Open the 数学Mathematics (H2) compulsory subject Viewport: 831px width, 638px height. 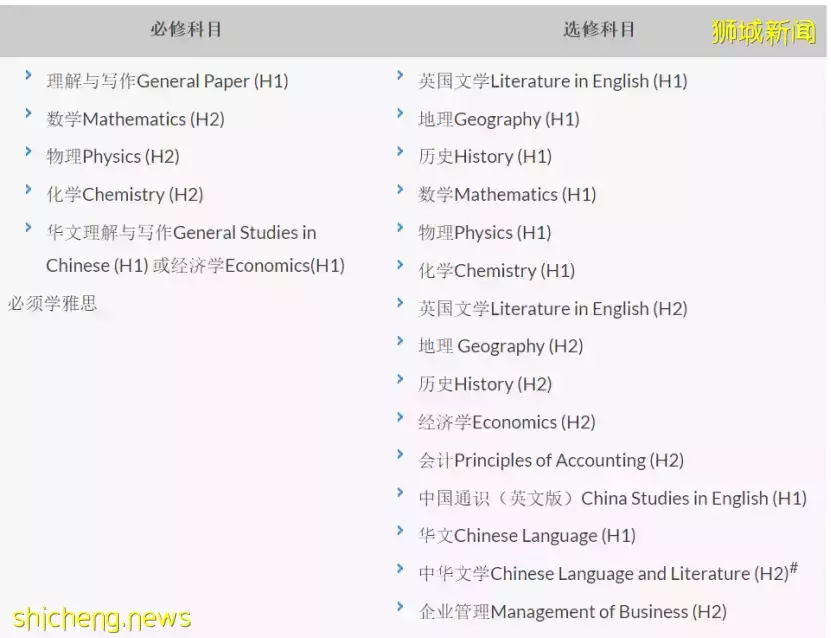pyautogui.click(x=135, y=119)
